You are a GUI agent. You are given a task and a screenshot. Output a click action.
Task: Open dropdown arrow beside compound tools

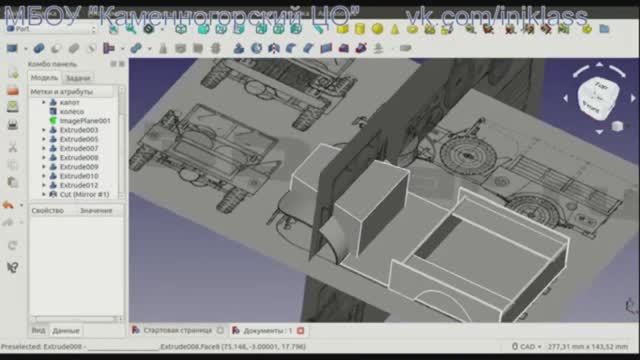[x=25, y=49]
